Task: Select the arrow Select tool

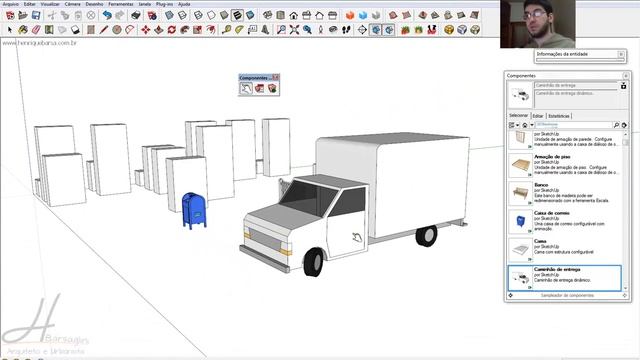Action: pos(10,30)
